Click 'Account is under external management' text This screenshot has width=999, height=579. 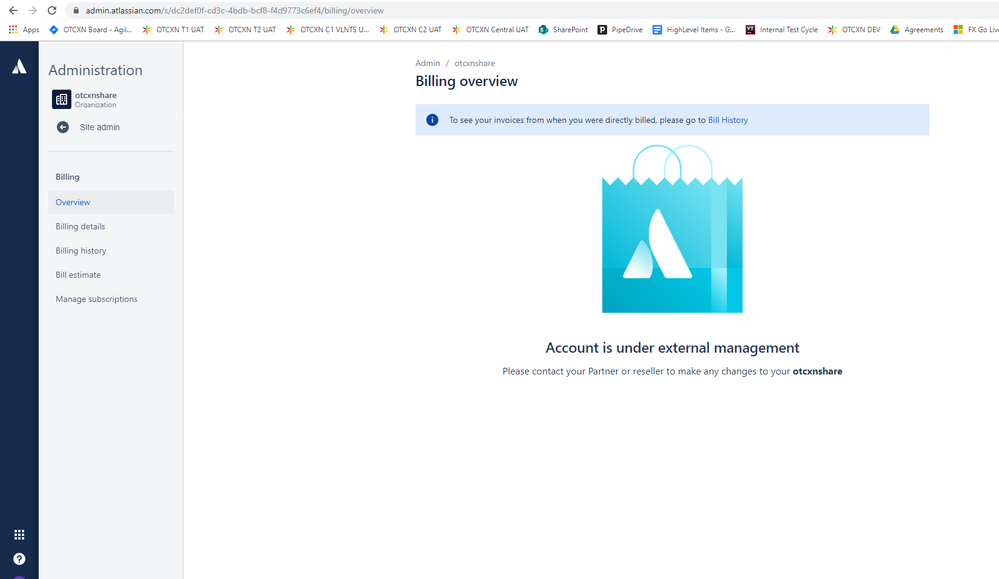click(x=672, y=348)
